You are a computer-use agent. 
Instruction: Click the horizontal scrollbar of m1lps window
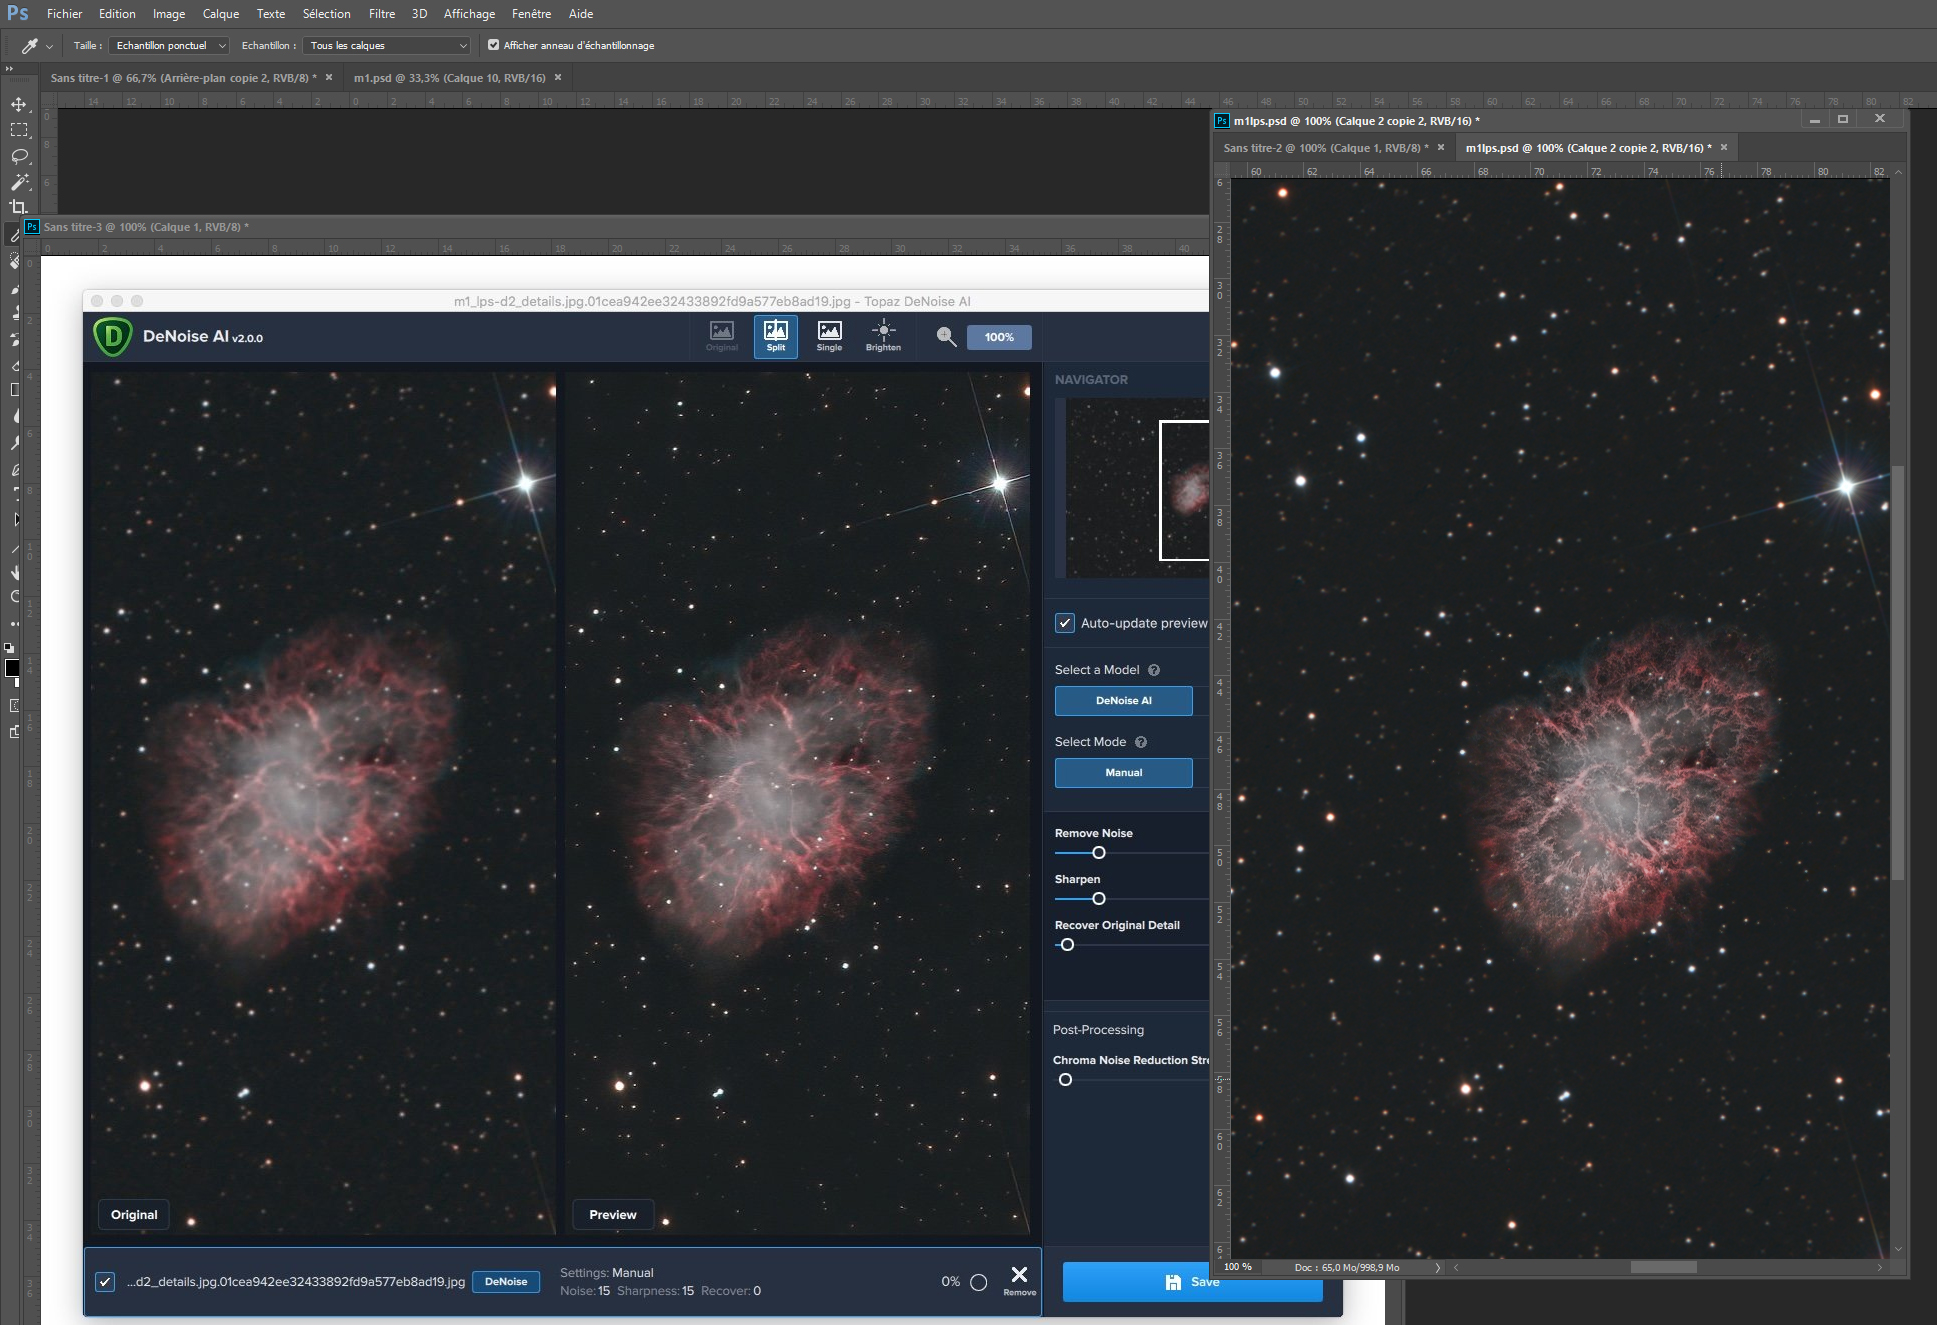(1664, 1267)
